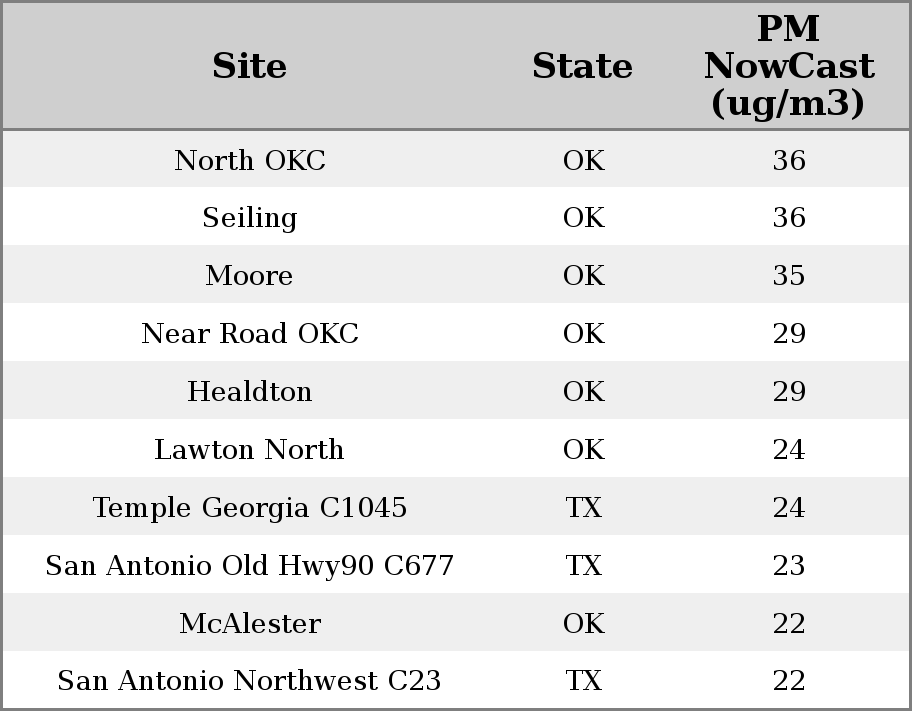This screenshot has height=711, width=912.
Task: Click the Healdton site cell
Action: tap(249, 392)
